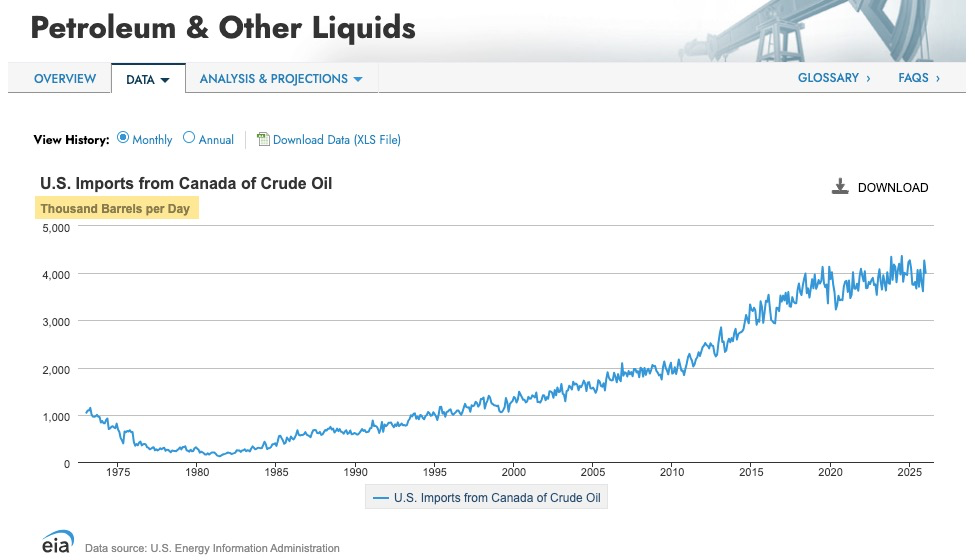Click the download arrow icon above chart

tap(840, 187)
